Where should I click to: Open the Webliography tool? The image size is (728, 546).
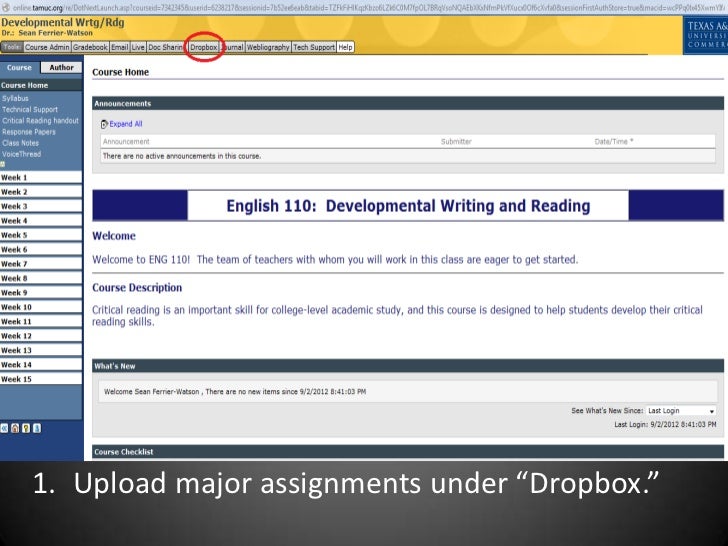[268, 47]
